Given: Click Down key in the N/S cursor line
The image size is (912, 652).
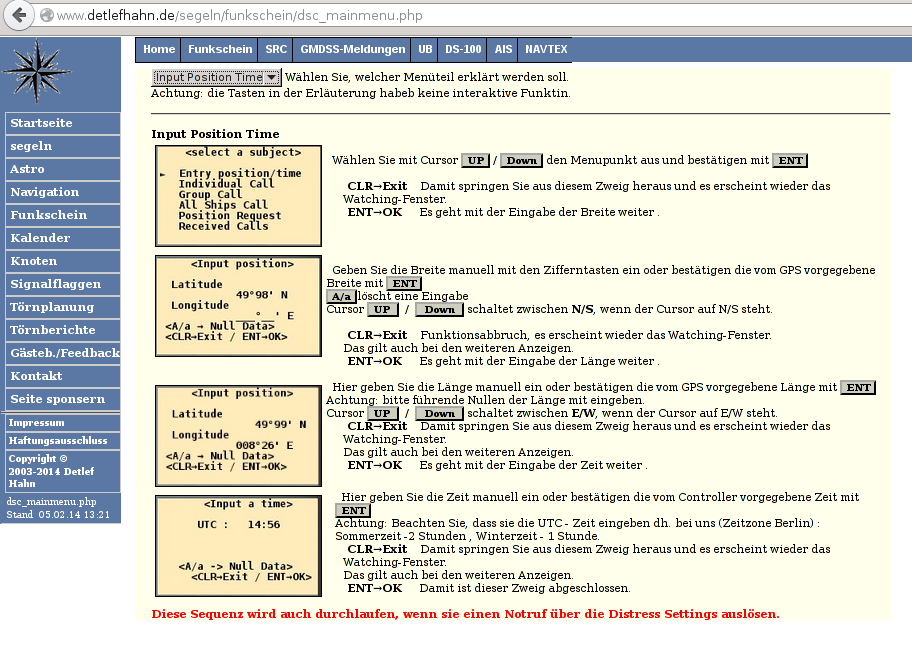Looking at the screenshot, I should click(x=440, y=309).
